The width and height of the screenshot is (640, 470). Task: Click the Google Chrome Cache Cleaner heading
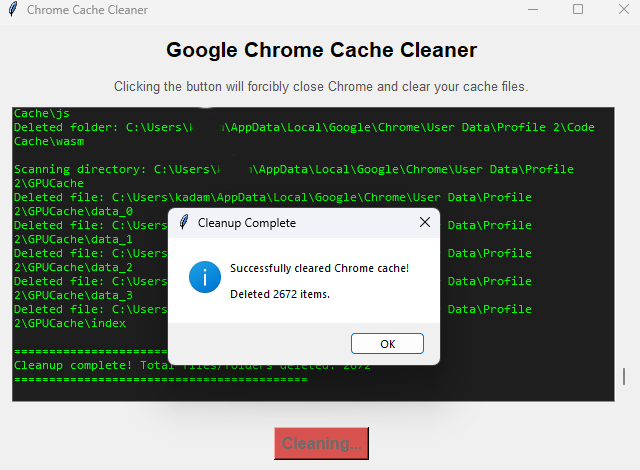[x=321, y=50]
